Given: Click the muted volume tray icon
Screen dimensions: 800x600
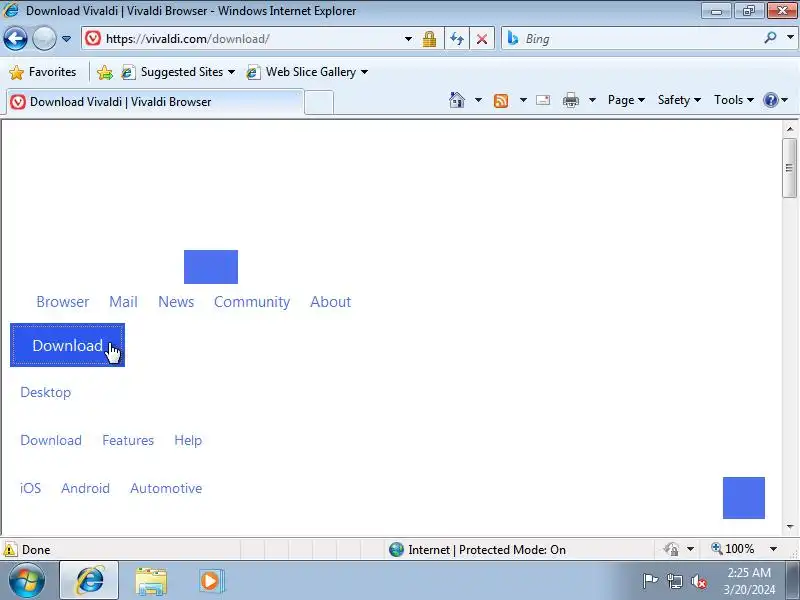Looking at the screenshot, I should click(x=699, y=581).
